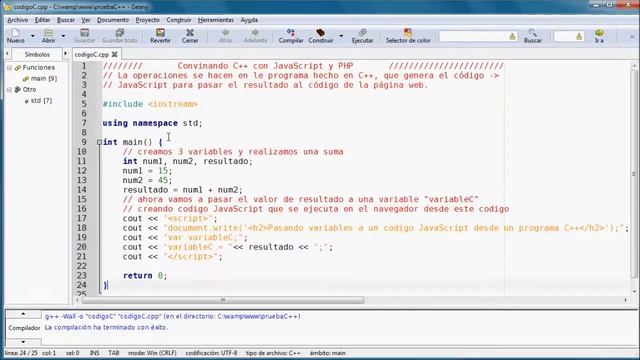Click the editor horizontal scrollbar thumb
Viewport: 640px width, 360px height.
[x=223, y=300]
